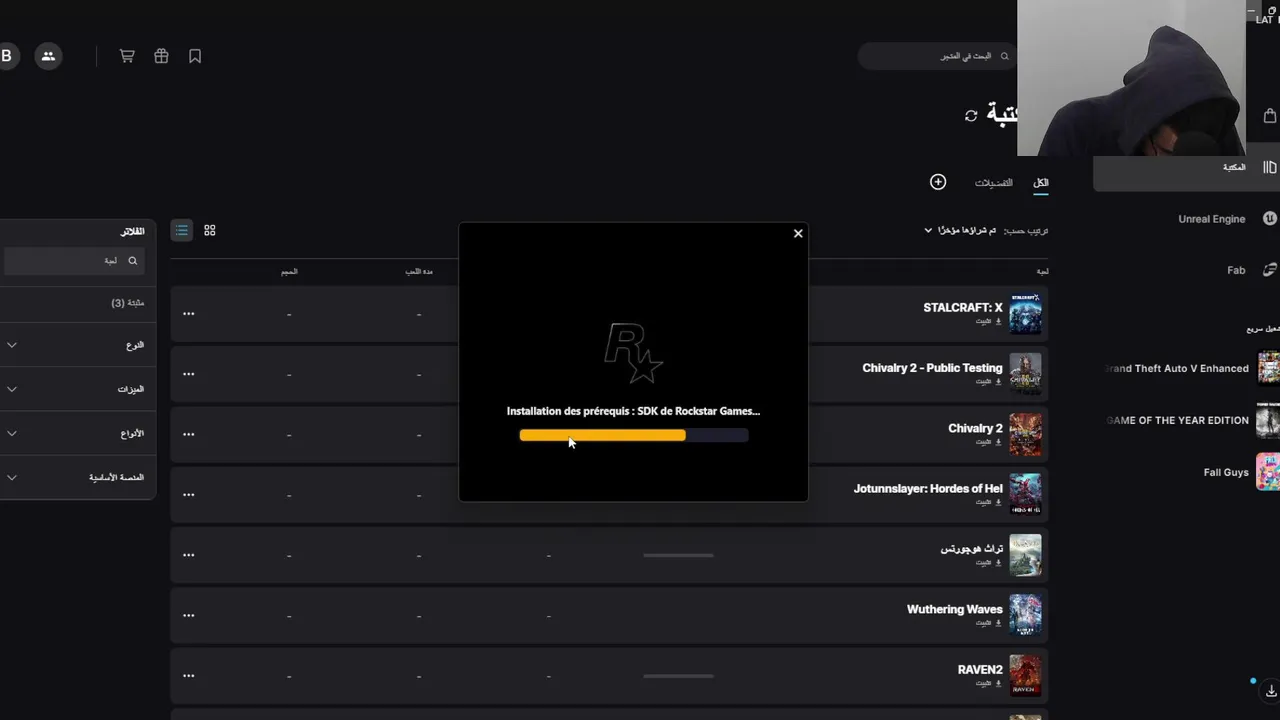Expand the الأنواع filter section
This screenshot has height=720, width=1280.
tap(78, 433)
